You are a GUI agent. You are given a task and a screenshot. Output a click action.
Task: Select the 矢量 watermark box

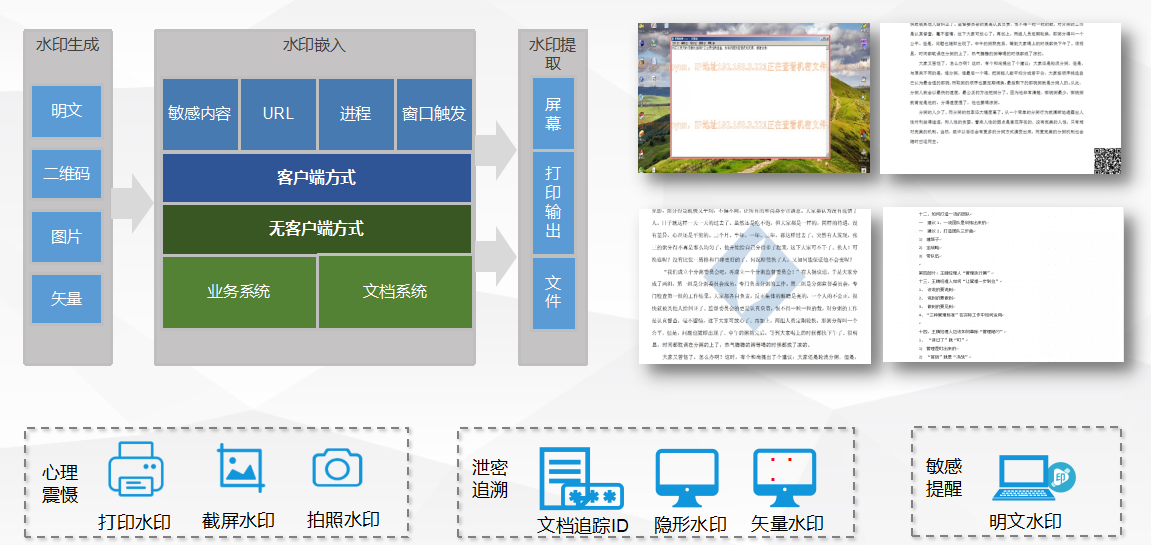(67, 298)
